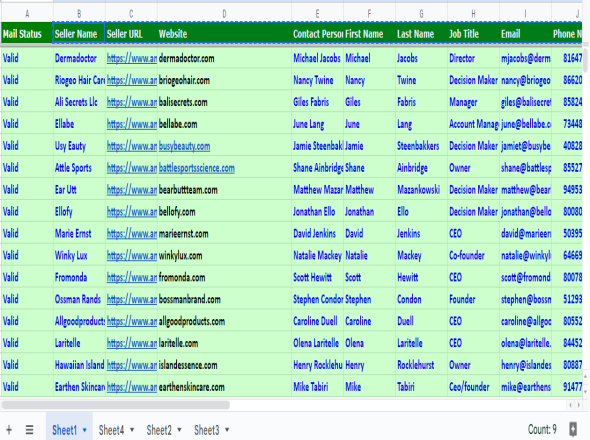Screen dimensions: 590x440
Task: Open Seller URL link in Winky Lux row
Action: (x=132, y=256)
